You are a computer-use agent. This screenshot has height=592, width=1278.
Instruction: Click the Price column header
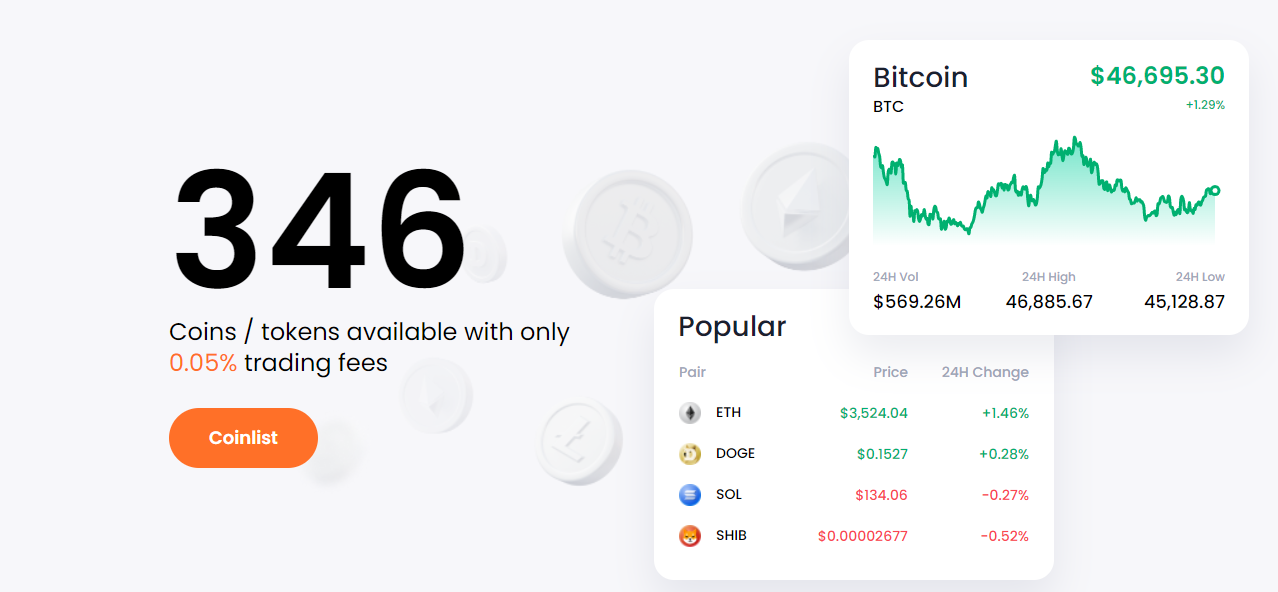[890, 372]
